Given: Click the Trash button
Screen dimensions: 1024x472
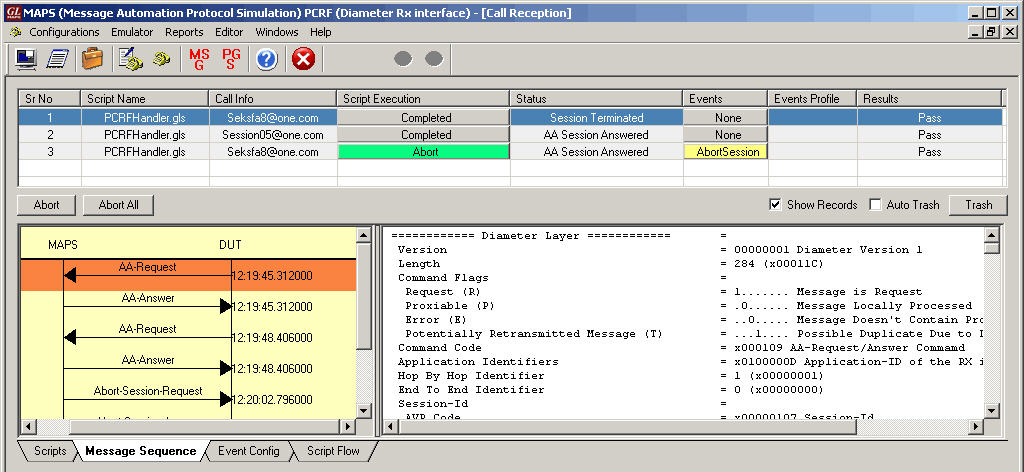Looking at the screenshot, I should pyautogui.click(x=978, y=205).
